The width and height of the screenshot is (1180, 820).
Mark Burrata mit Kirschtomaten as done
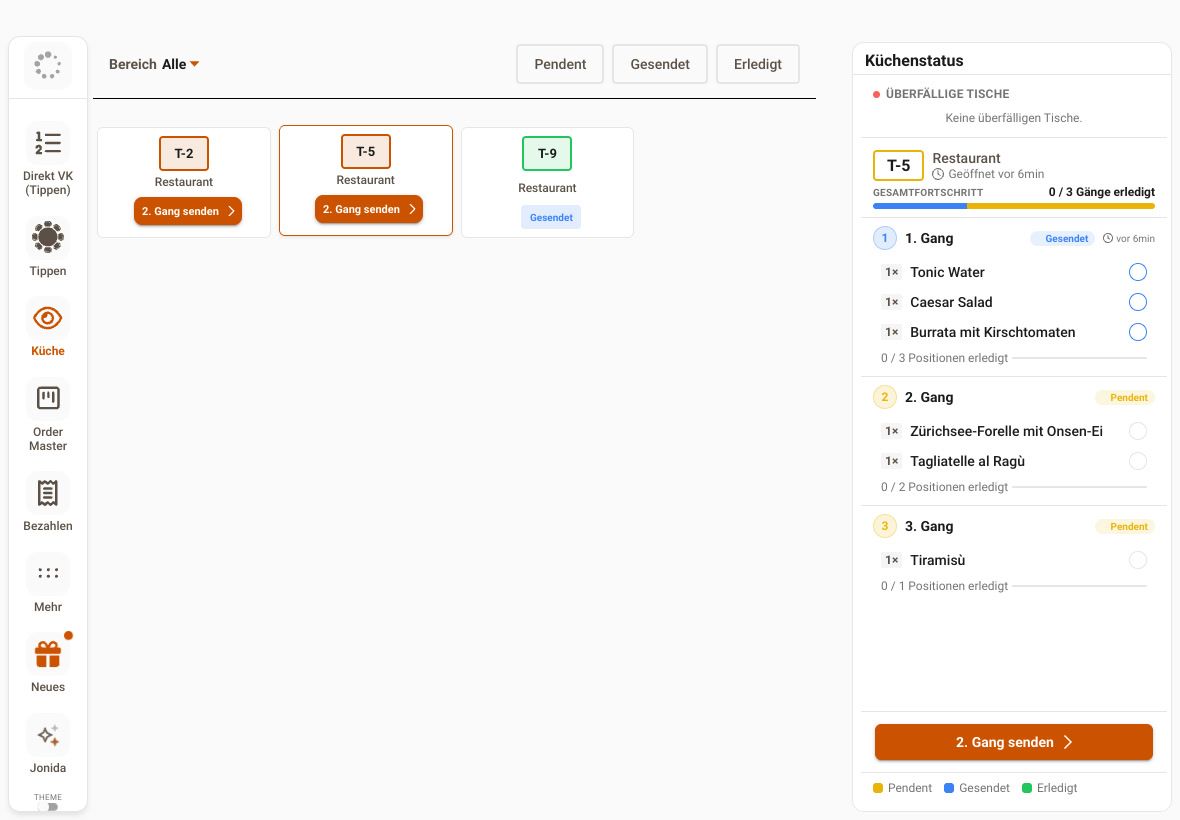click(x=1138, y=333)
